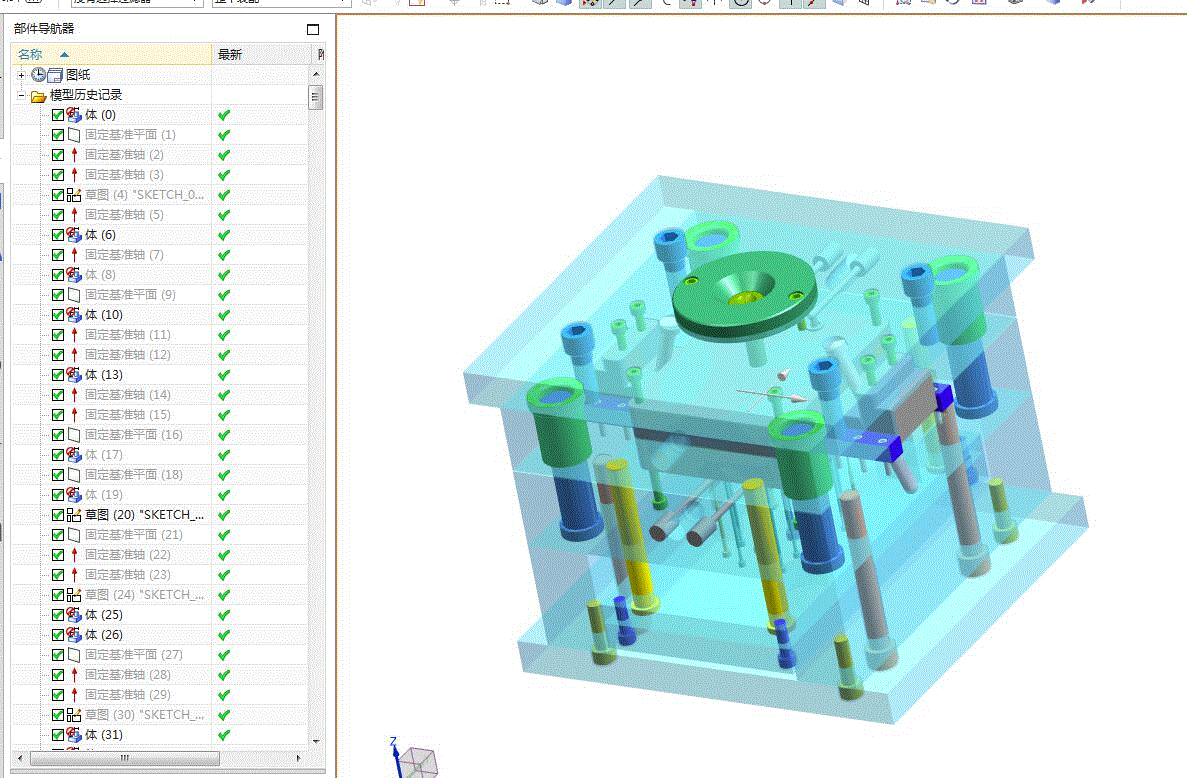Click the datum axis icon of 固定基准轴 (2)
This screenshot has width=1187, height=778.
pyautogui.click(x=73, y=155)
